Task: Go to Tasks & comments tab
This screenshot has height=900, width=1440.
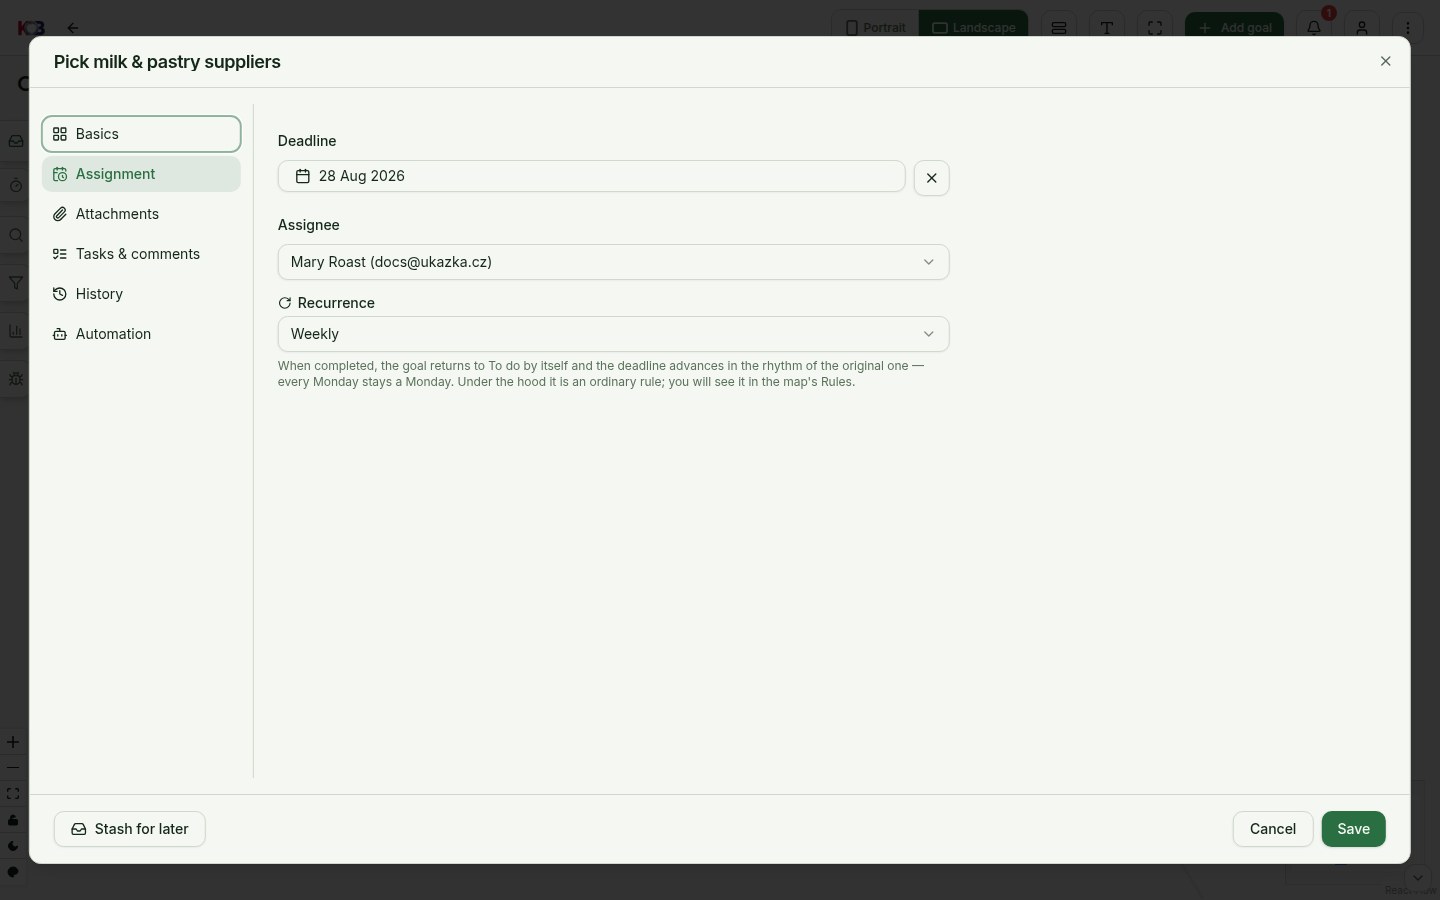Action: pos(141,254)
